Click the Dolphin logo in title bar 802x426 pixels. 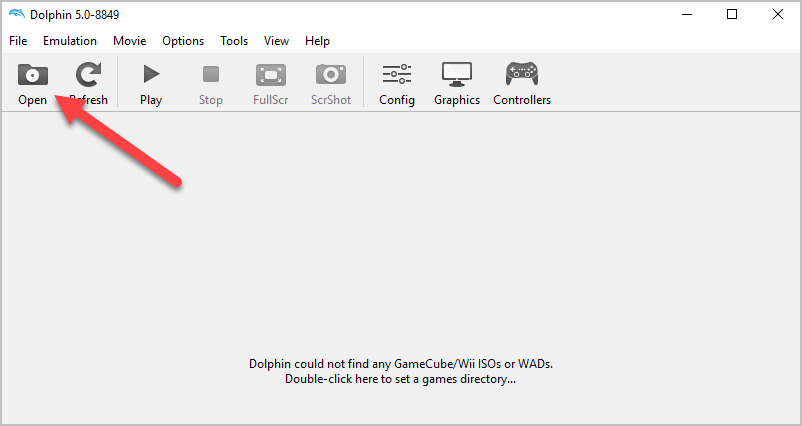click(x=16, y=14)
